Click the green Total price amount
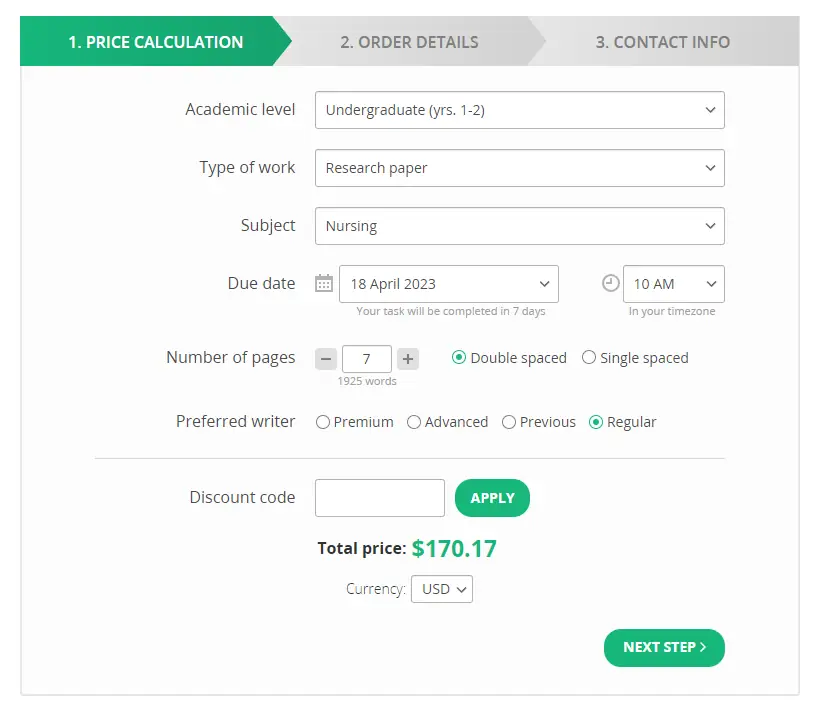 click(455, 548)
